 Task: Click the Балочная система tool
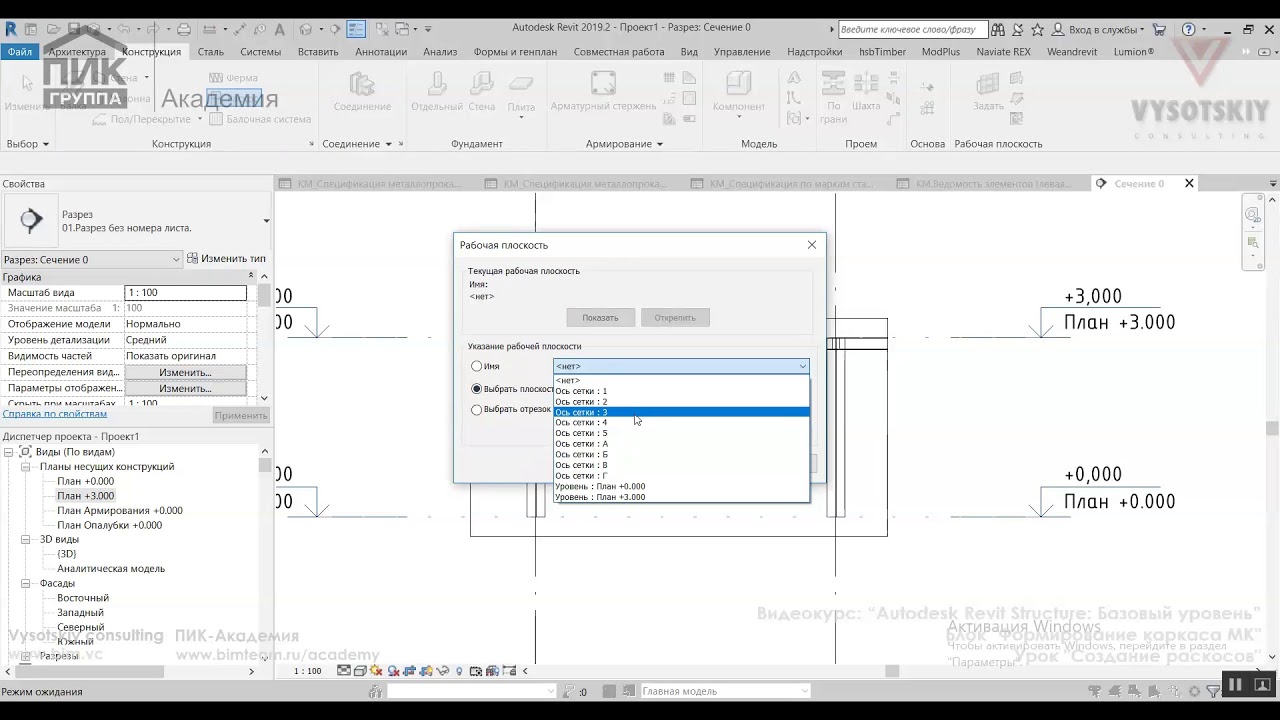tap(260, 119)
